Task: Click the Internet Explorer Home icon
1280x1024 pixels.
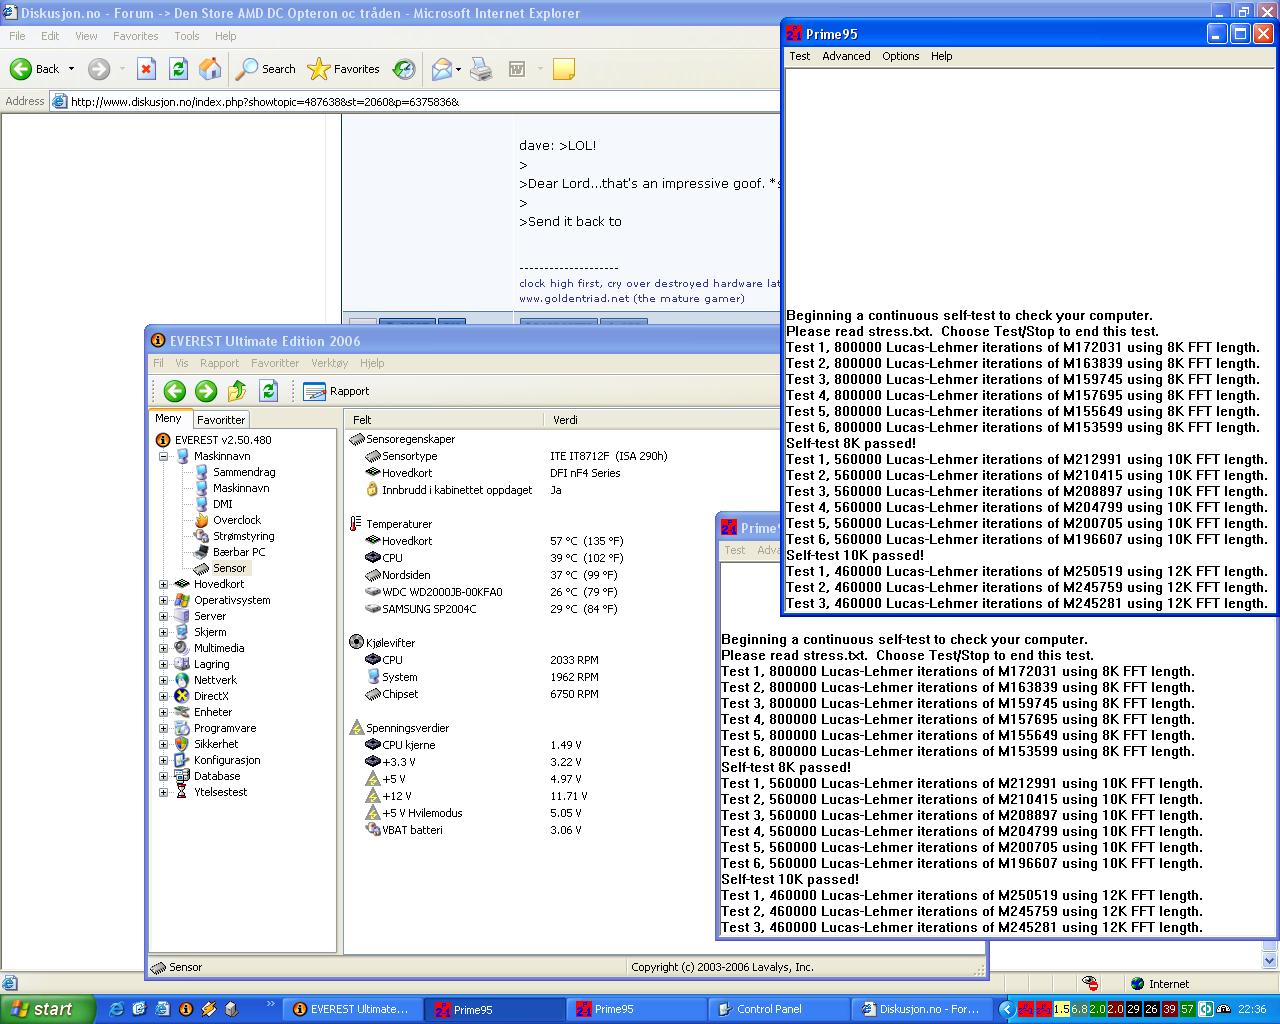Action: click(x=210, y=69)
